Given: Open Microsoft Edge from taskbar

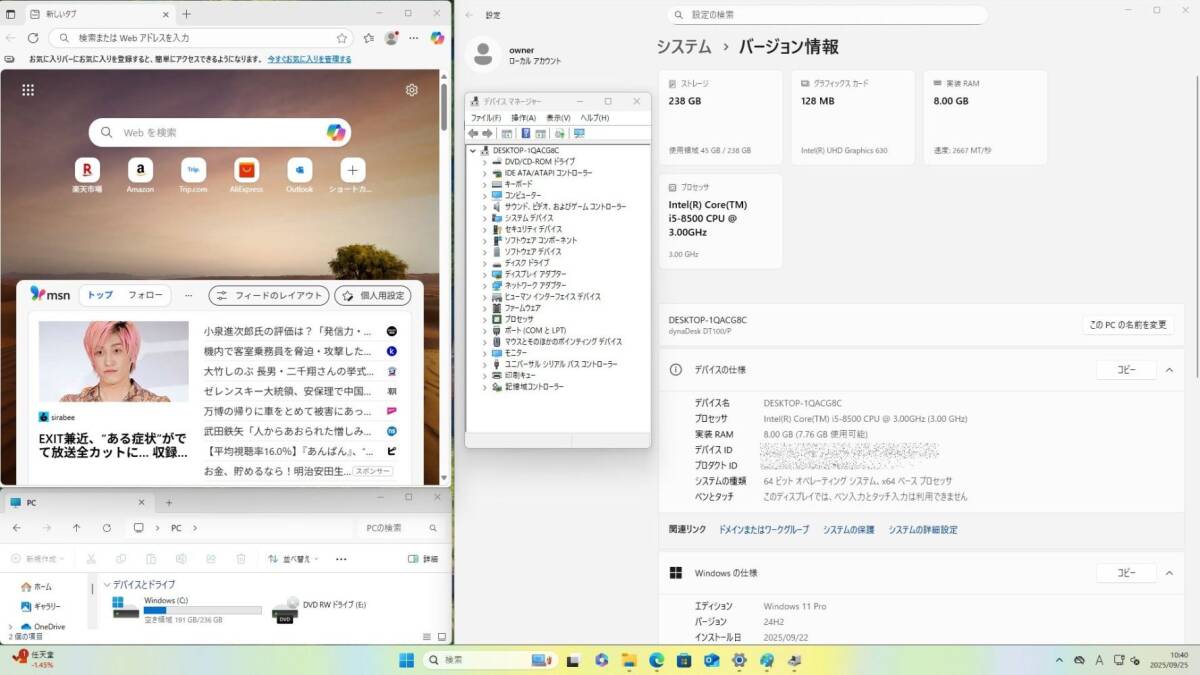Looking at the screenshot, I should coord(656,660).
